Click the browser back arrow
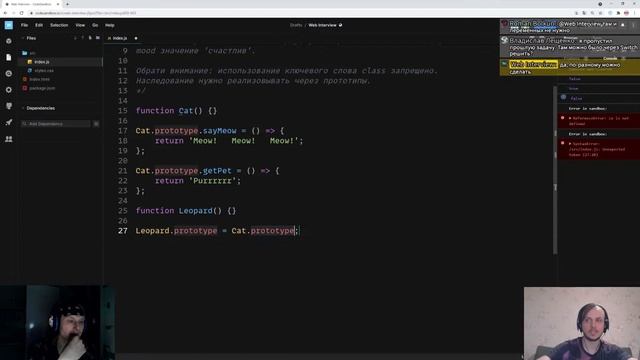Viewport: 640px width, 360px height. (5, 13)
